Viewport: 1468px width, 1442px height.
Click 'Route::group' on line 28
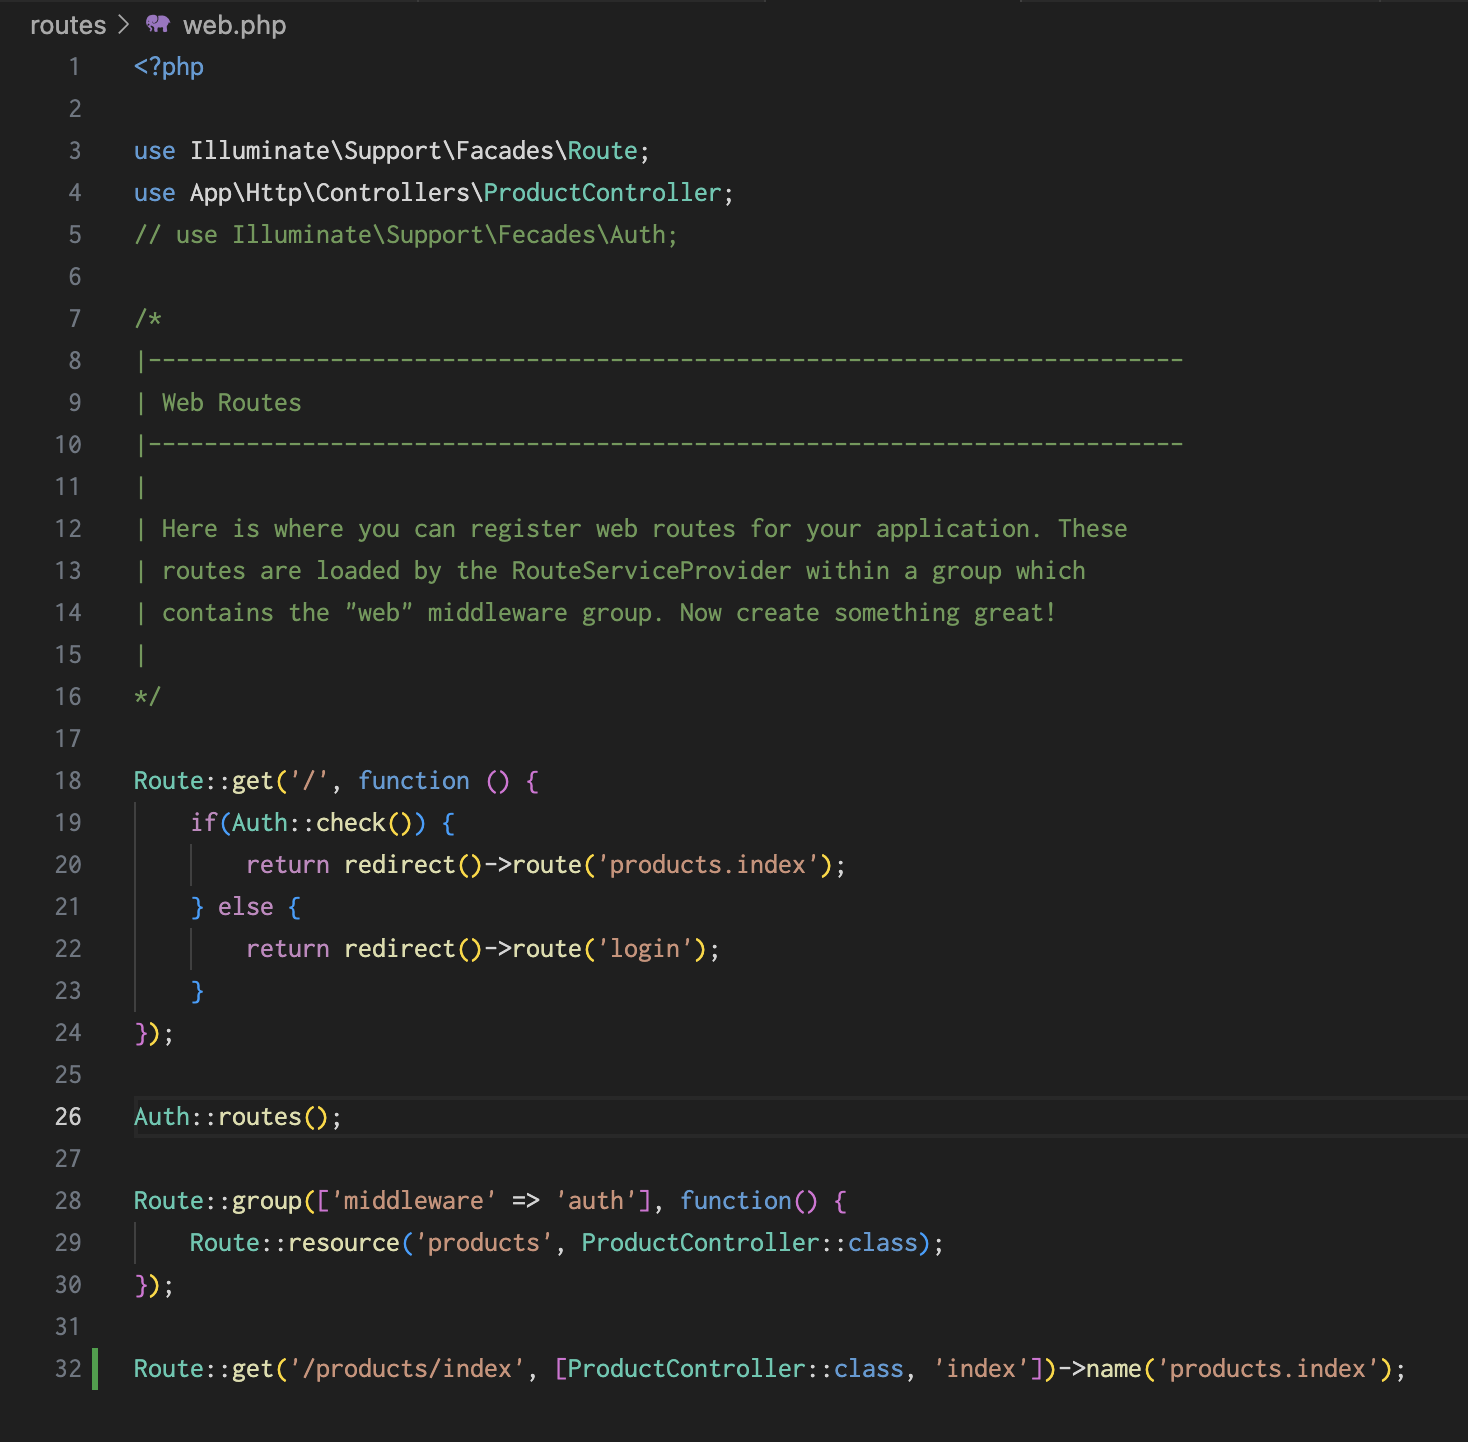click(x=218, y=1201)
